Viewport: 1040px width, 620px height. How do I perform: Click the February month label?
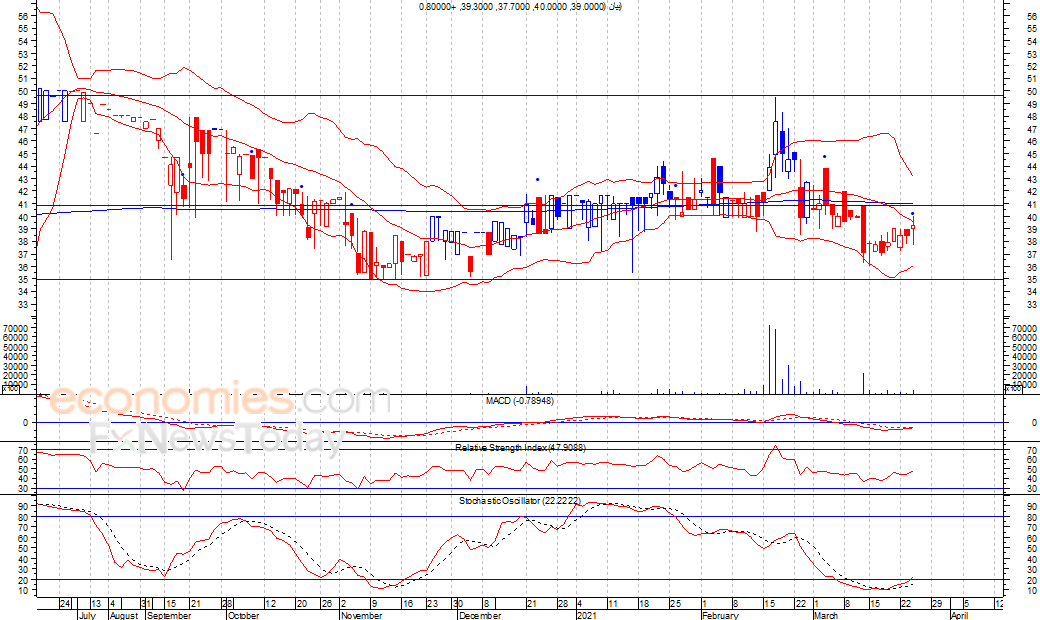[x=719, y=616]
